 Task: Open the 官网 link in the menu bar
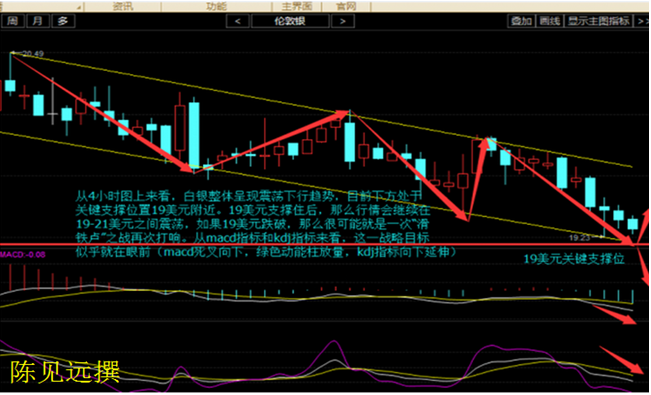346,6
